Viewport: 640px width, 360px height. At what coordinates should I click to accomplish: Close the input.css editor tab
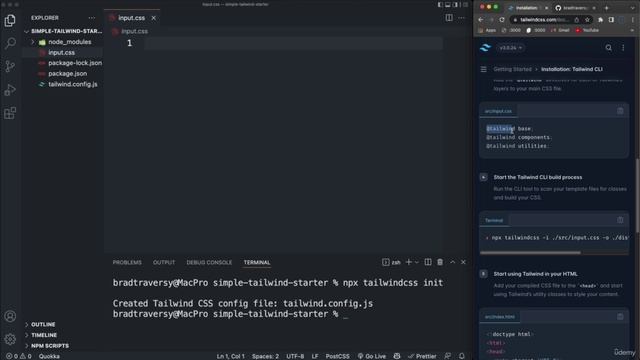pyautogui.click(x=153, y=18)
